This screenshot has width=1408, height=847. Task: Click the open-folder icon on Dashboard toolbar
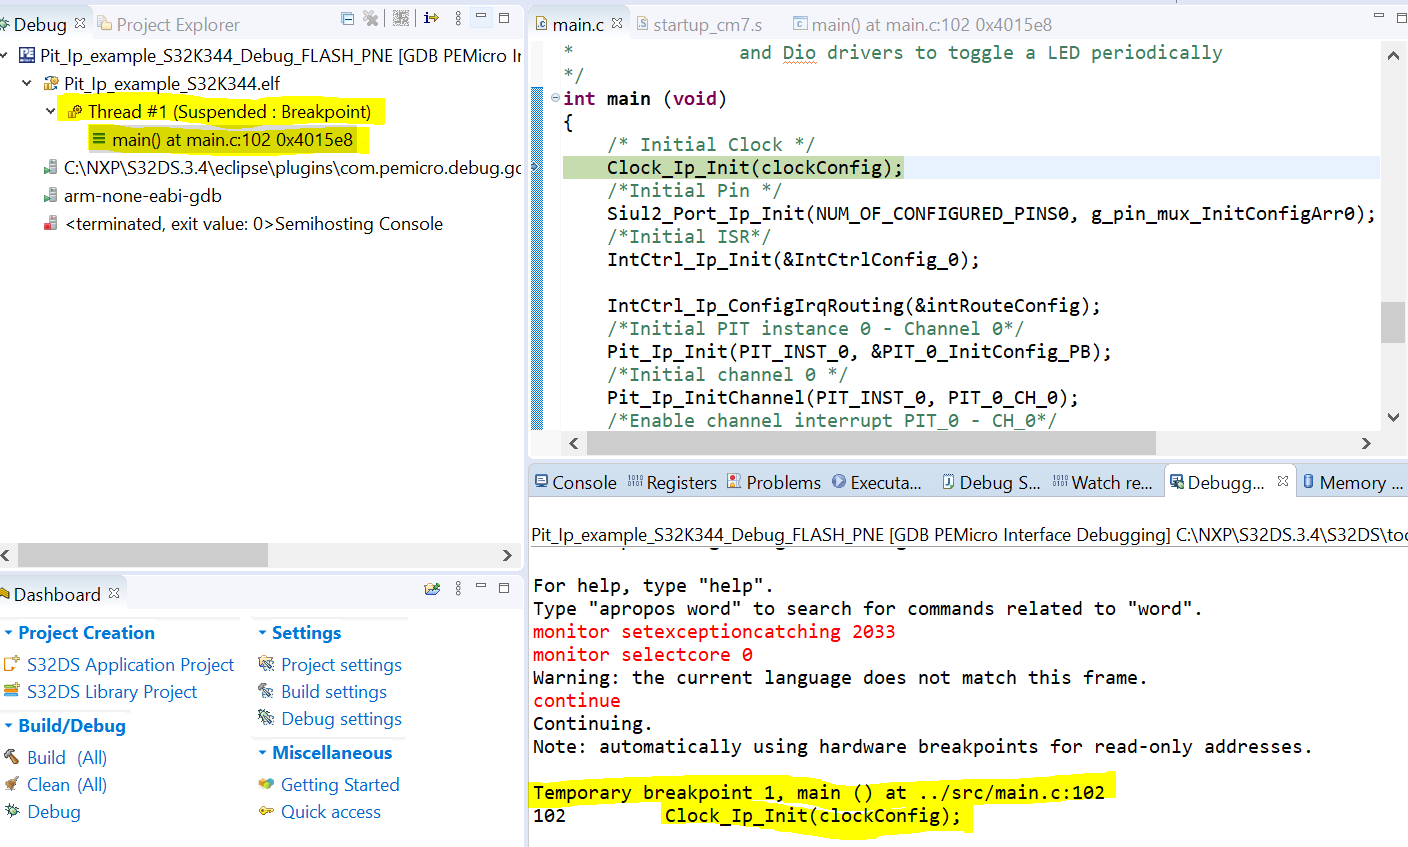pyautogui.click(x=432, y=590)
